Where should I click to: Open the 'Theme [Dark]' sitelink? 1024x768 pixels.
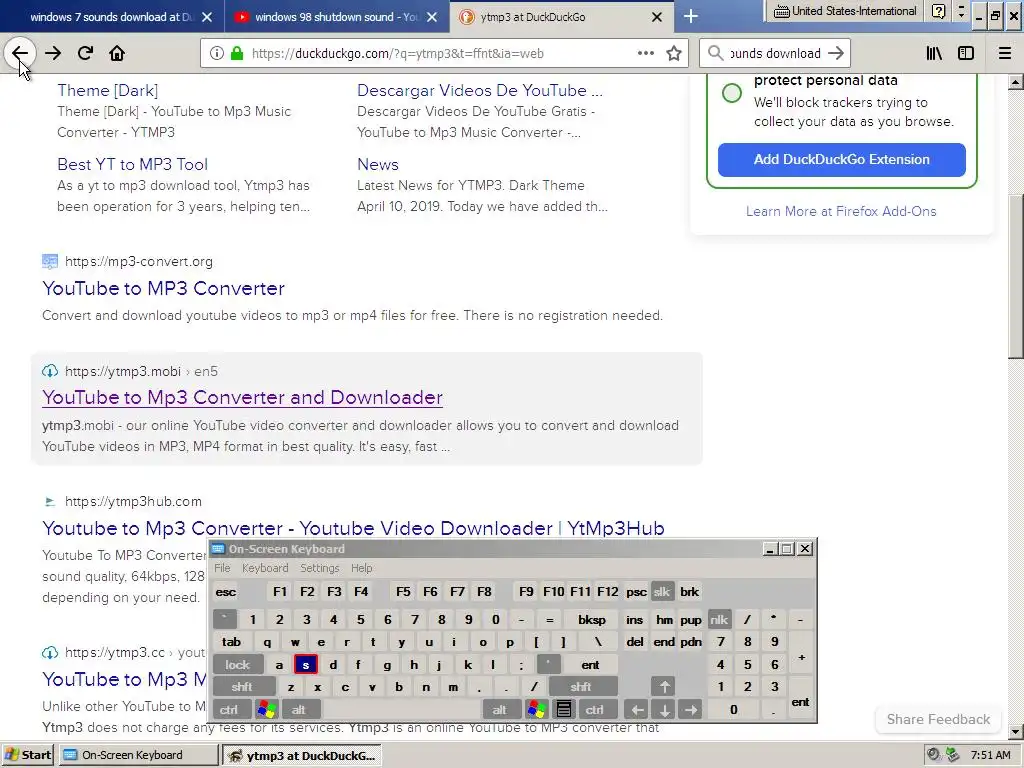pos(108,90)
